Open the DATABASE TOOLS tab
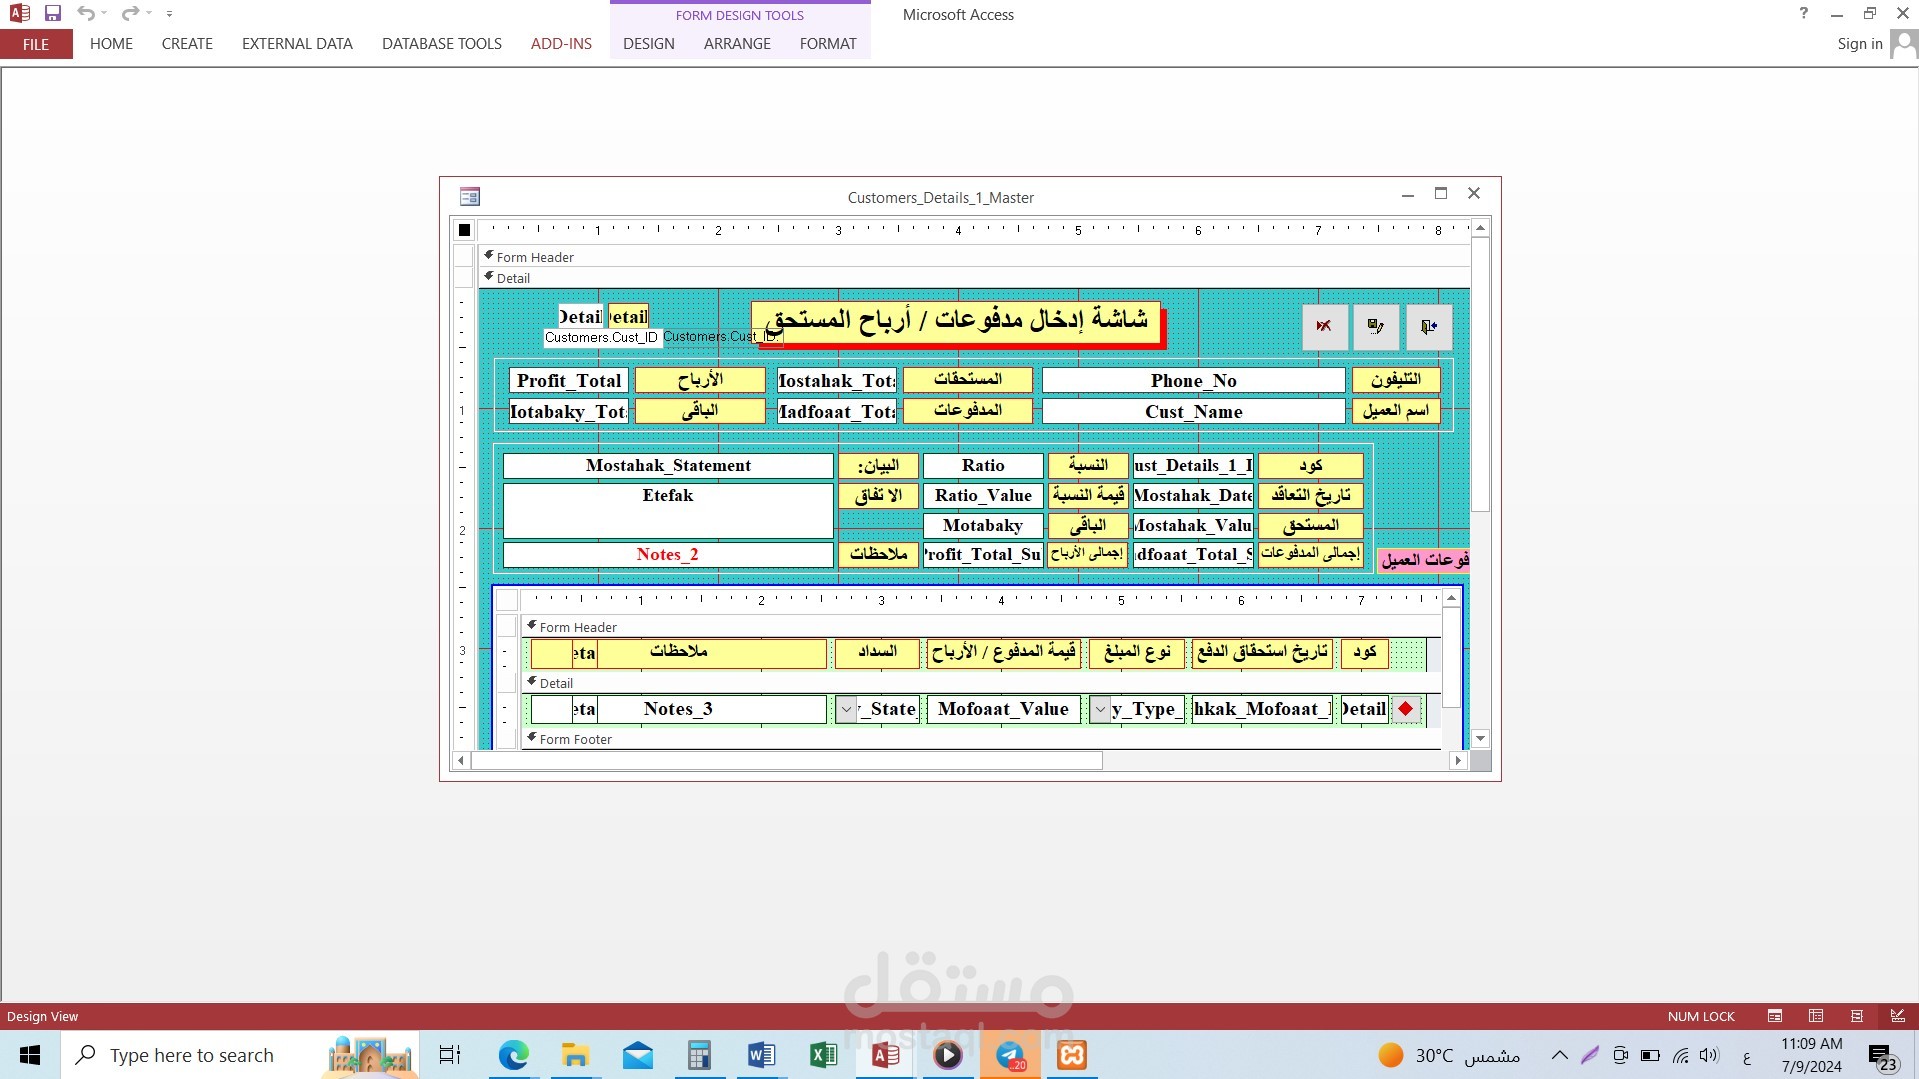 pos(442,44)
